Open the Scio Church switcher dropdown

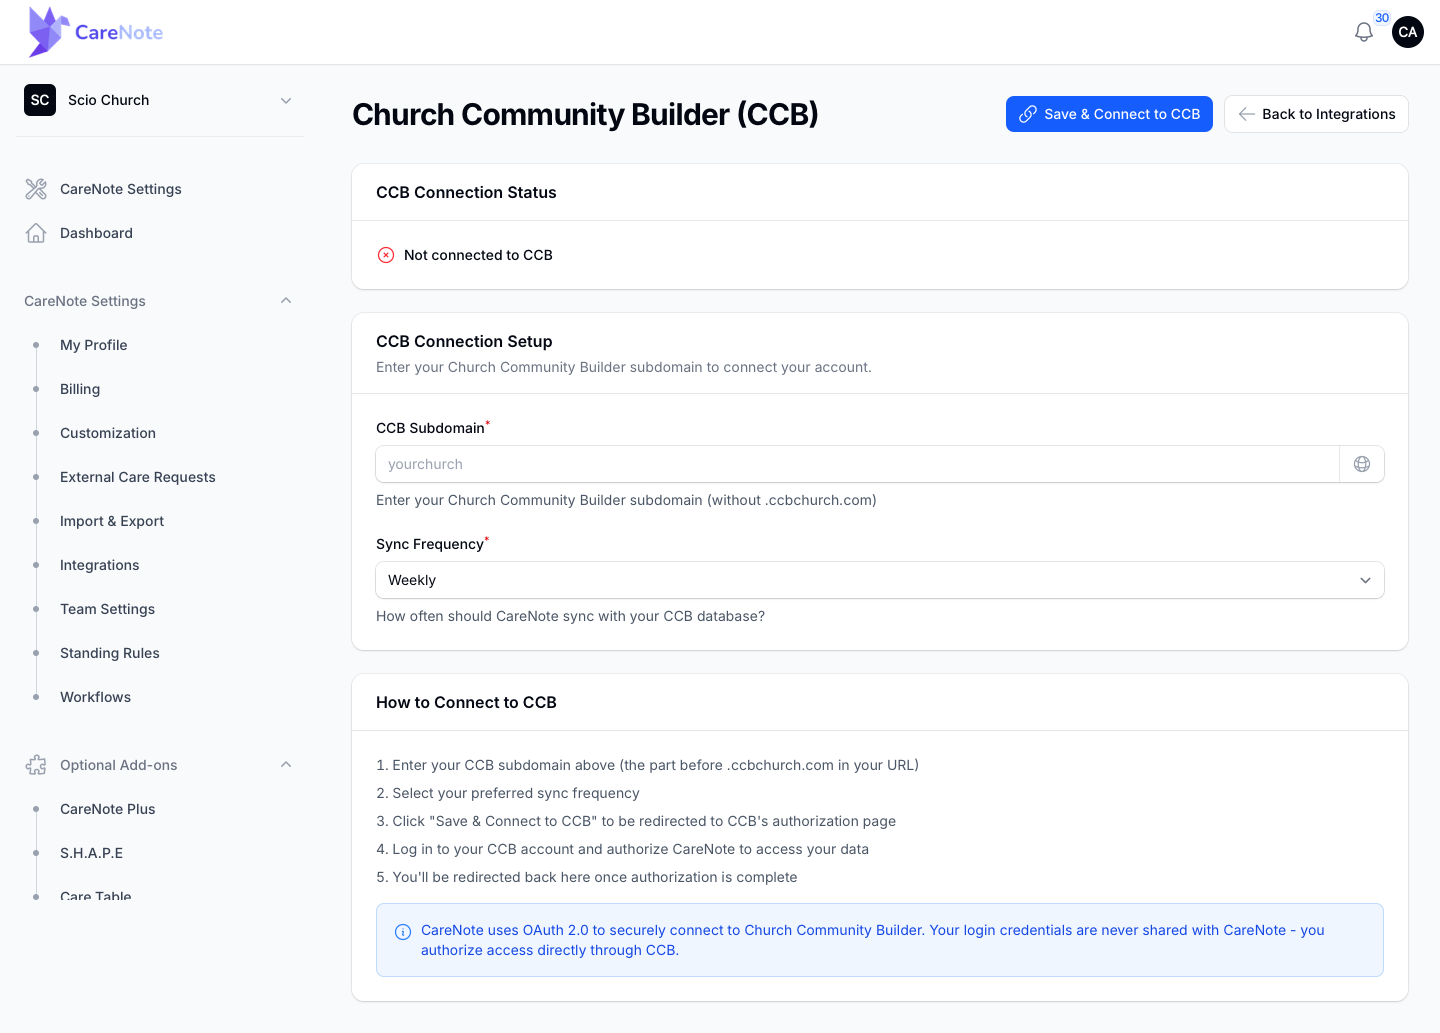point(160,100)
